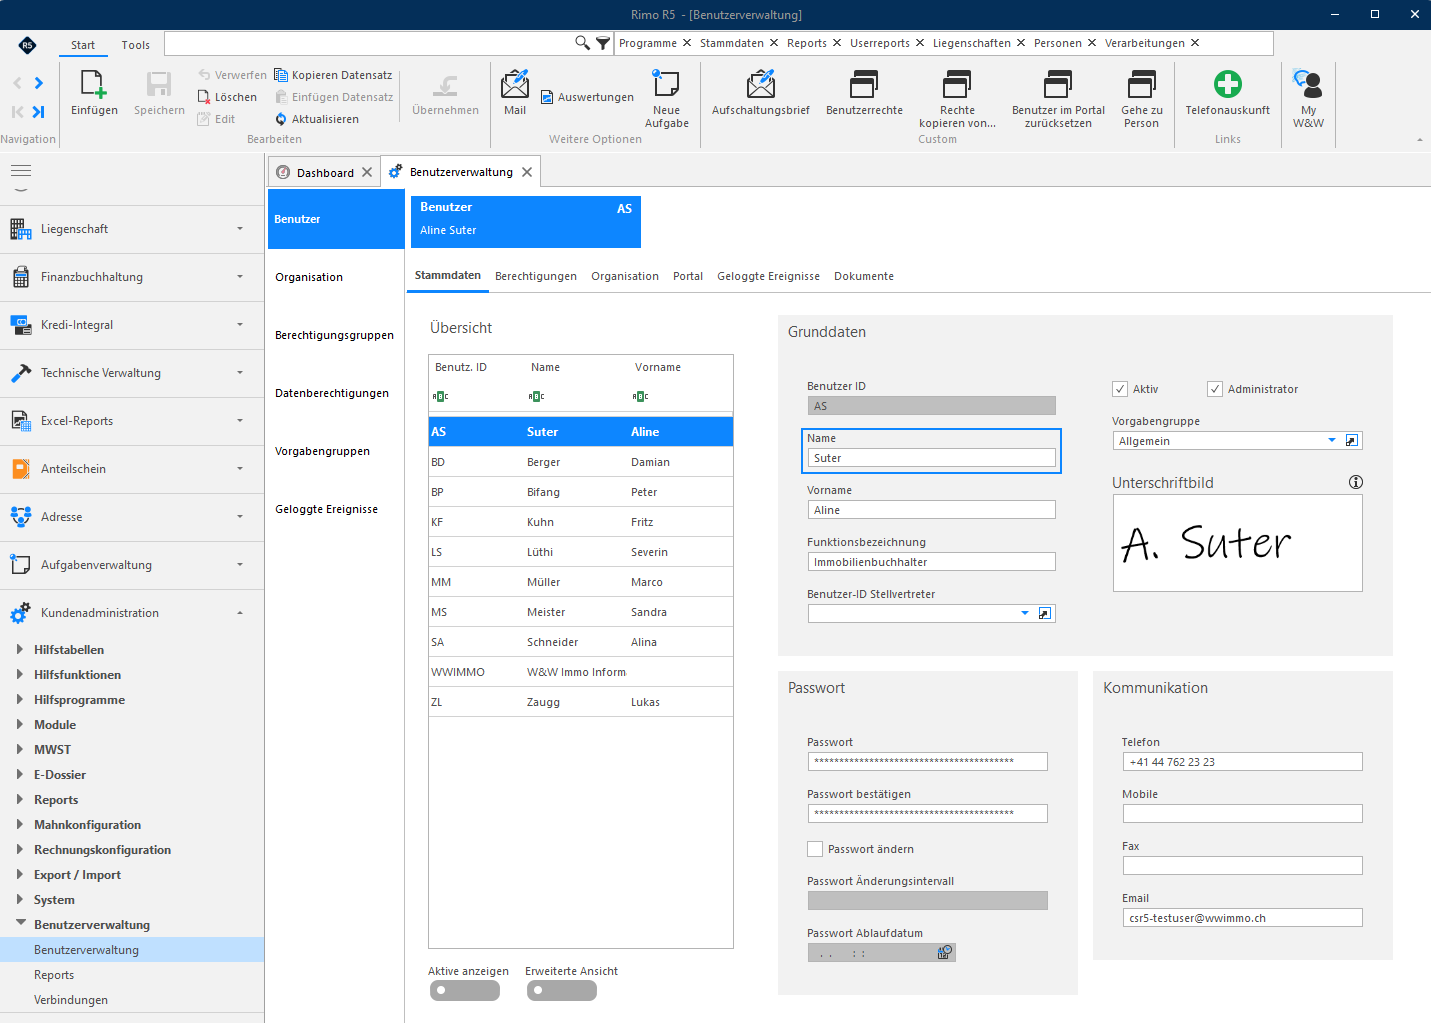Image resolution: width=1431 pixels, height=1023 pixels.
Task: Click the Aktualisieren refresh icon
Action: (281, 119)
